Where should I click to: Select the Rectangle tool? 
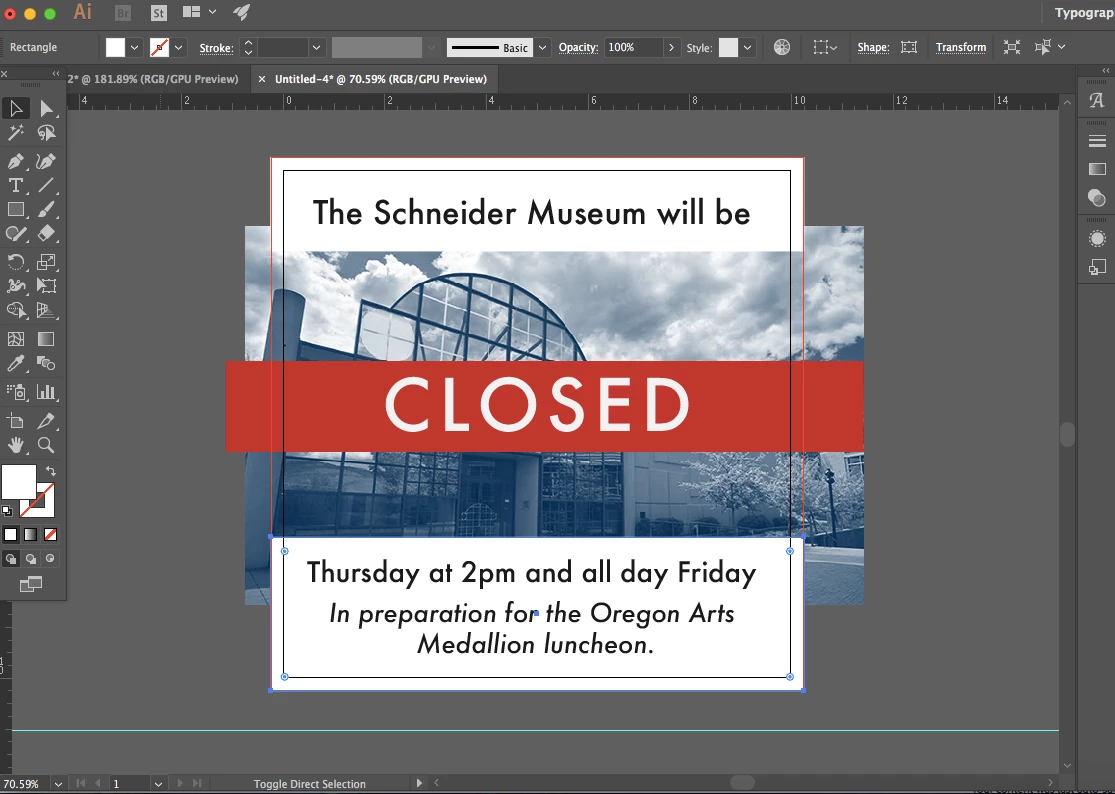(x=16, y=210)
